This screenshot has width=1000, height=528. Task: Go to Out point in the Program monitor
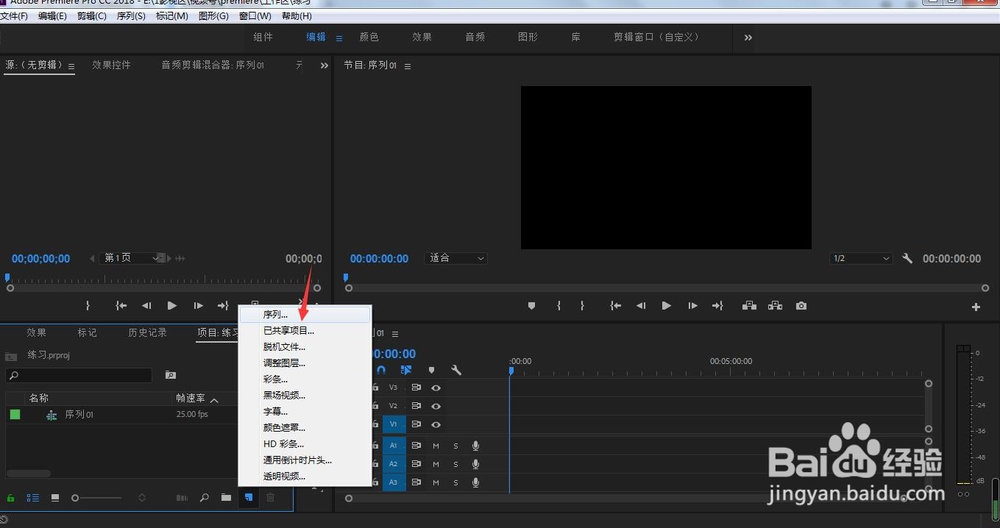pyautogui.click(x=718, y=306)
